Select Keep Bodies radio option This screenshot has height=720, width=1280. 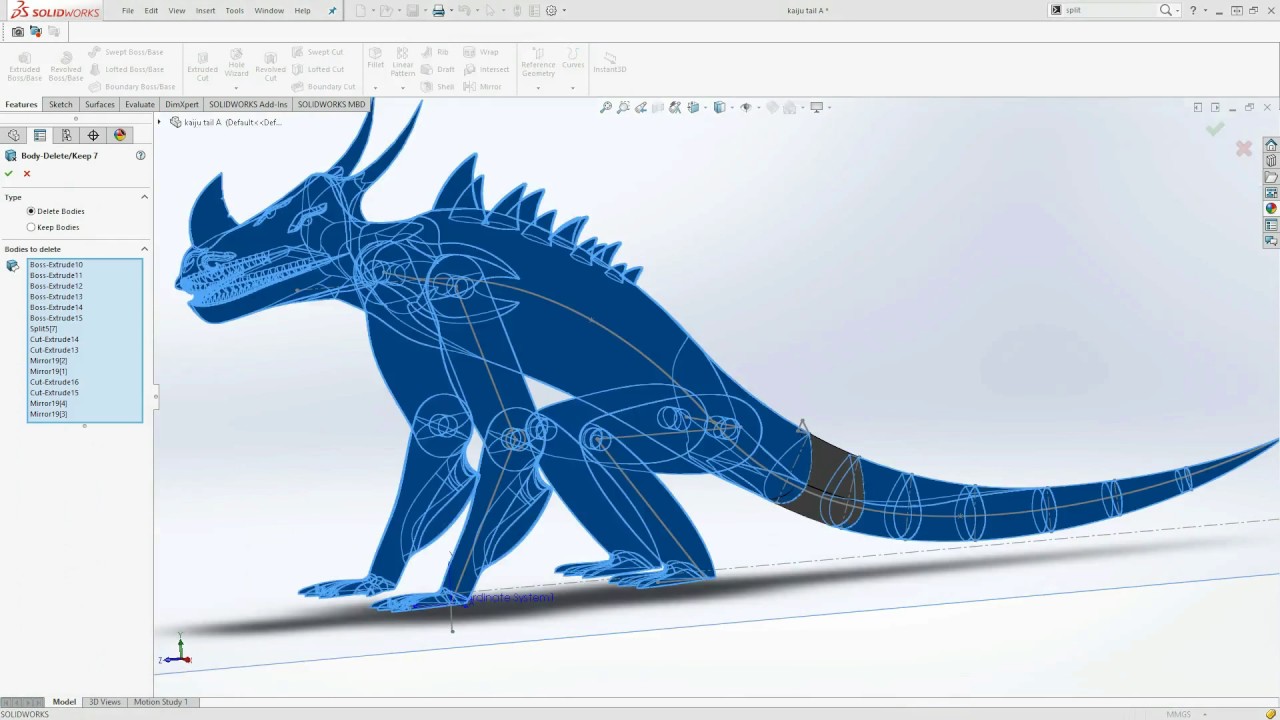point(31,227)
